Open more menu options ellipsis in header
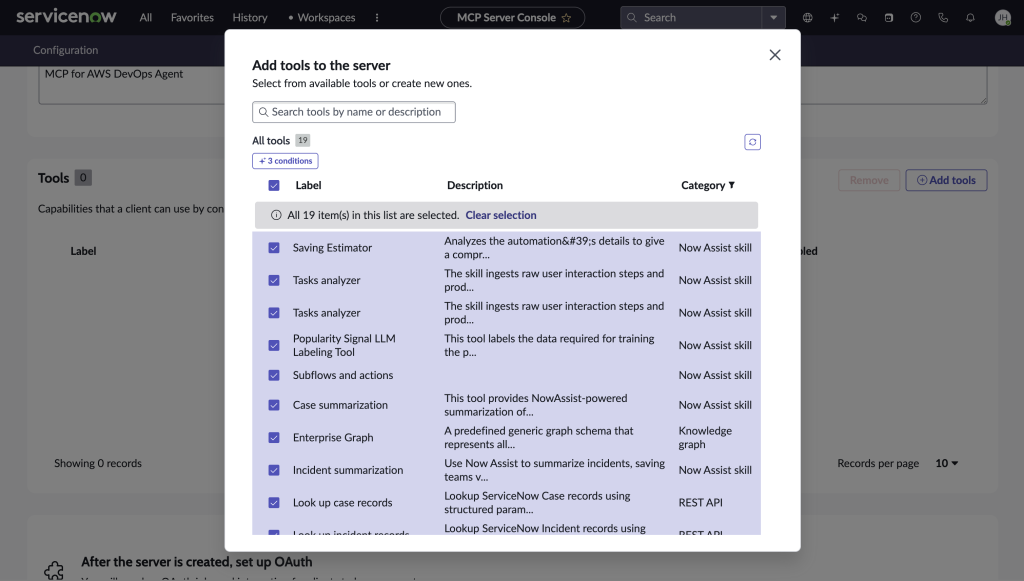The width and height of the screenshot is (1024, 581). [377, 18]
